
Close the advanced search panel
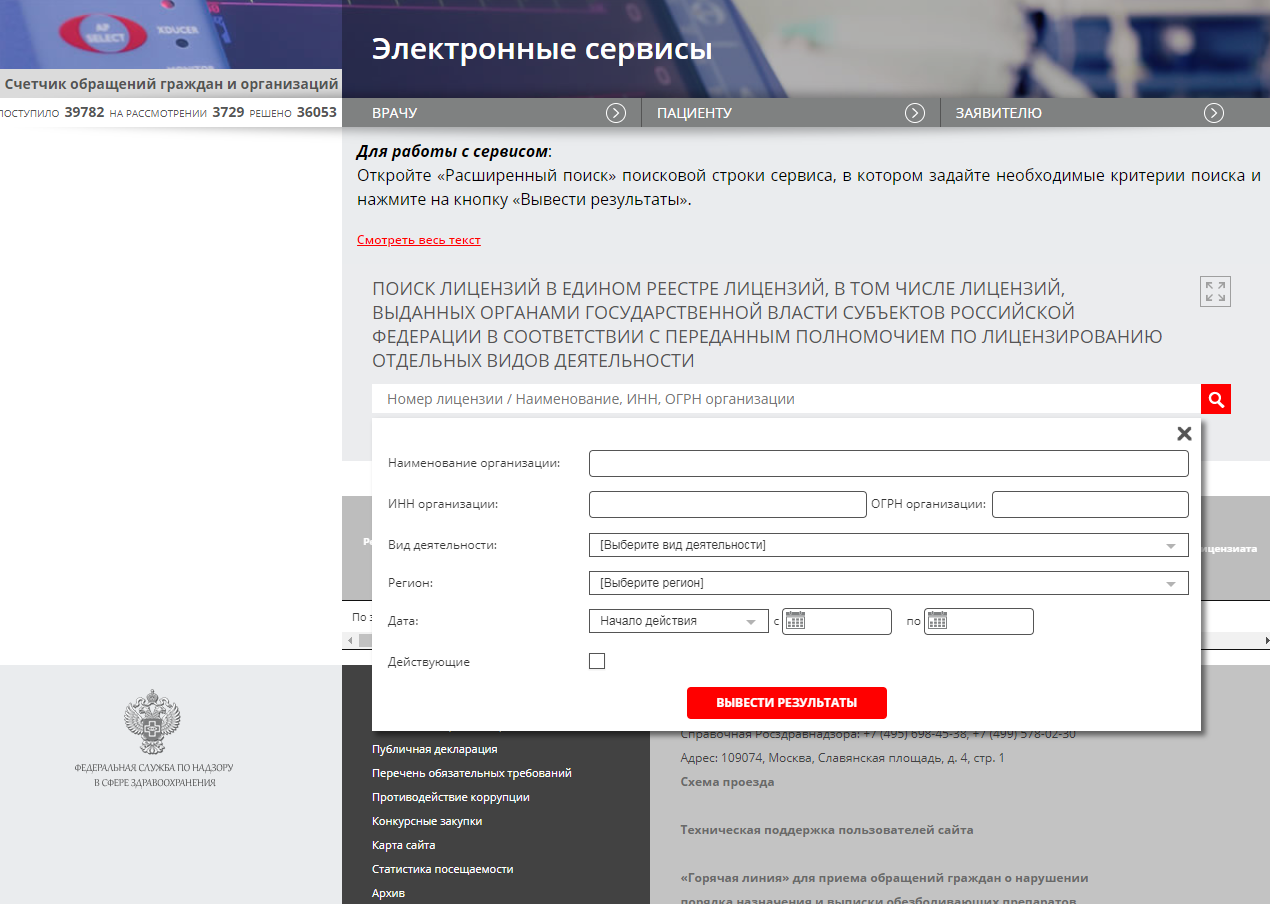click(1184, 434)
